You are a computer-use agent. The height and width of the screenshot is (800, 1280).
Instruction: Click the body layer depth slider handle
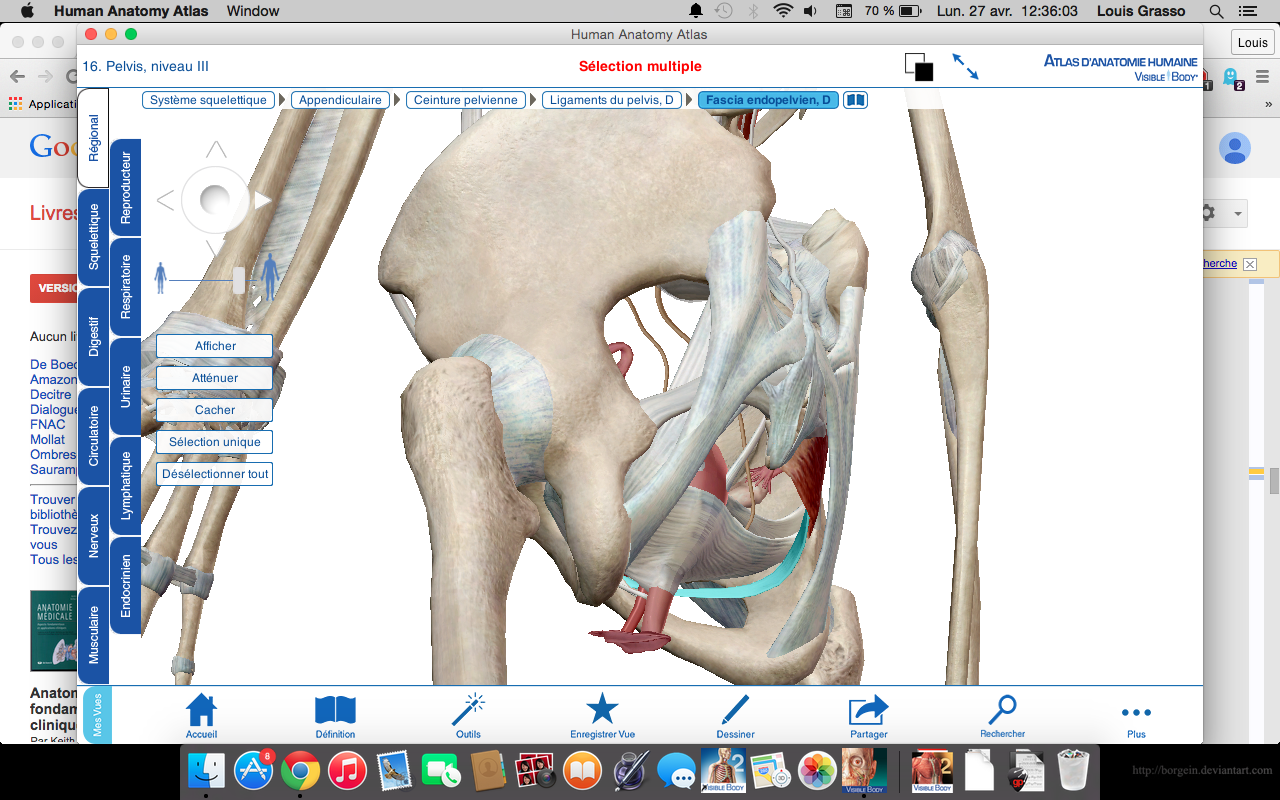pos(239,280)
